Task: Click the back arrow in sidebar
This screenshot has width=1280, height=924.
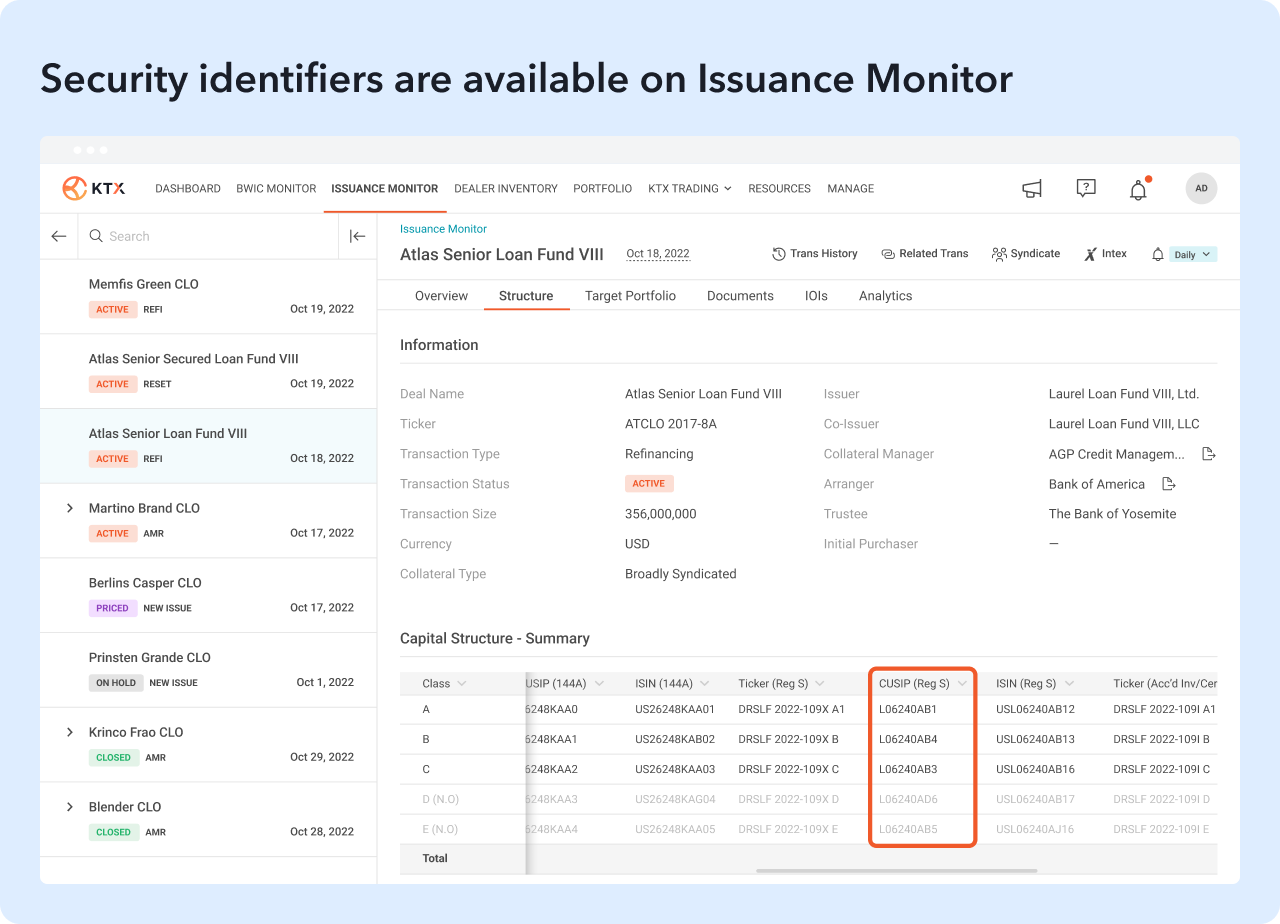Action: pyautogui.click(x=59, y=236)
